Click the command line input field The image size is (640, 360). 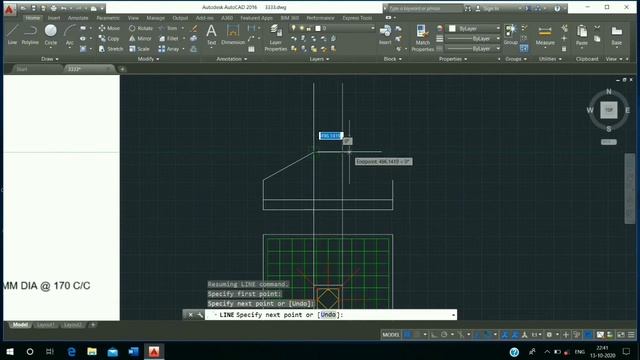coord(331,315)
